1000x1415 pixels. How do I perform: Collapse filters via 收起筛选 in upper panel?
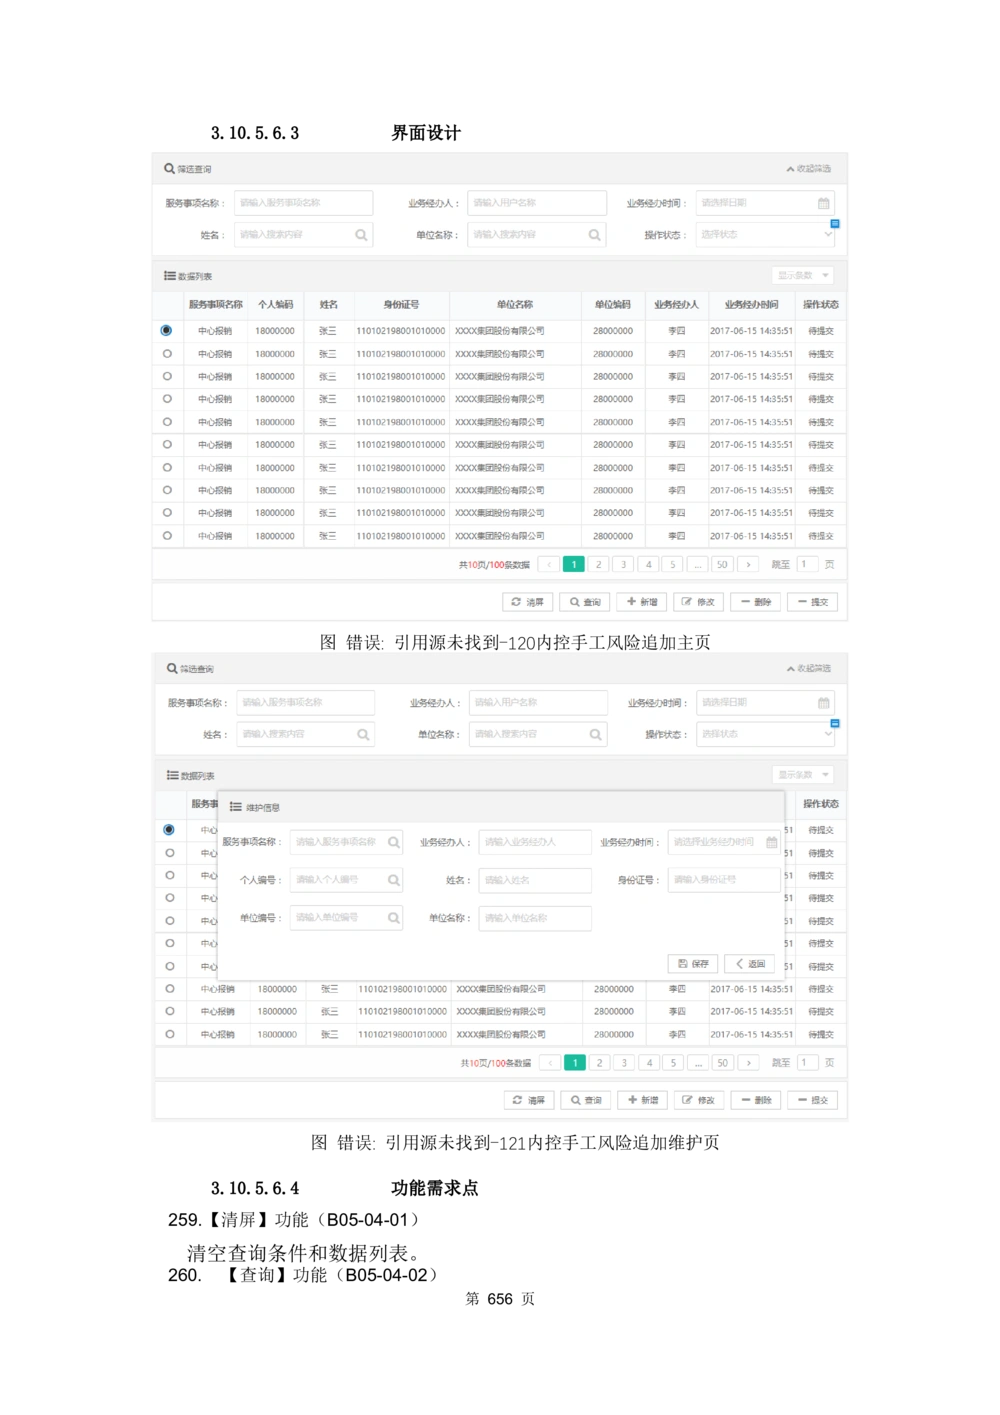(x=809, y=169)
